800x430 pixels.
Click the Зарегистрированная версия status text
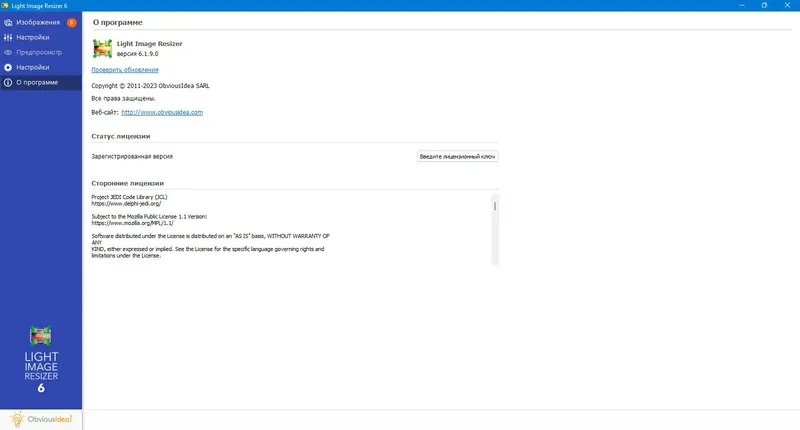132,157
